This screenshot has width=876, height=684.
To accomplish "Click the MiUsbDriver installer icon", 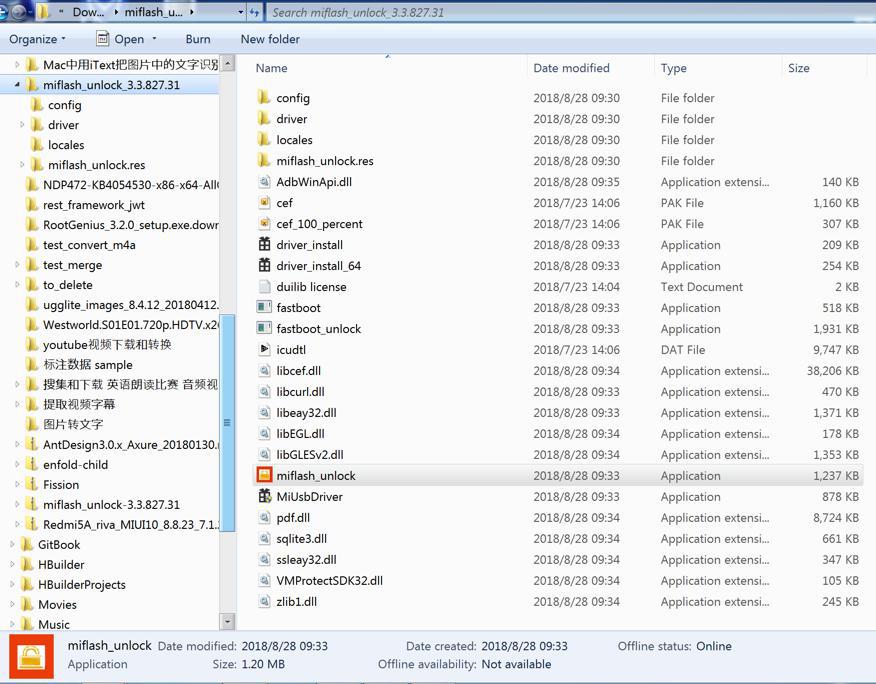I will coord(264,496).
